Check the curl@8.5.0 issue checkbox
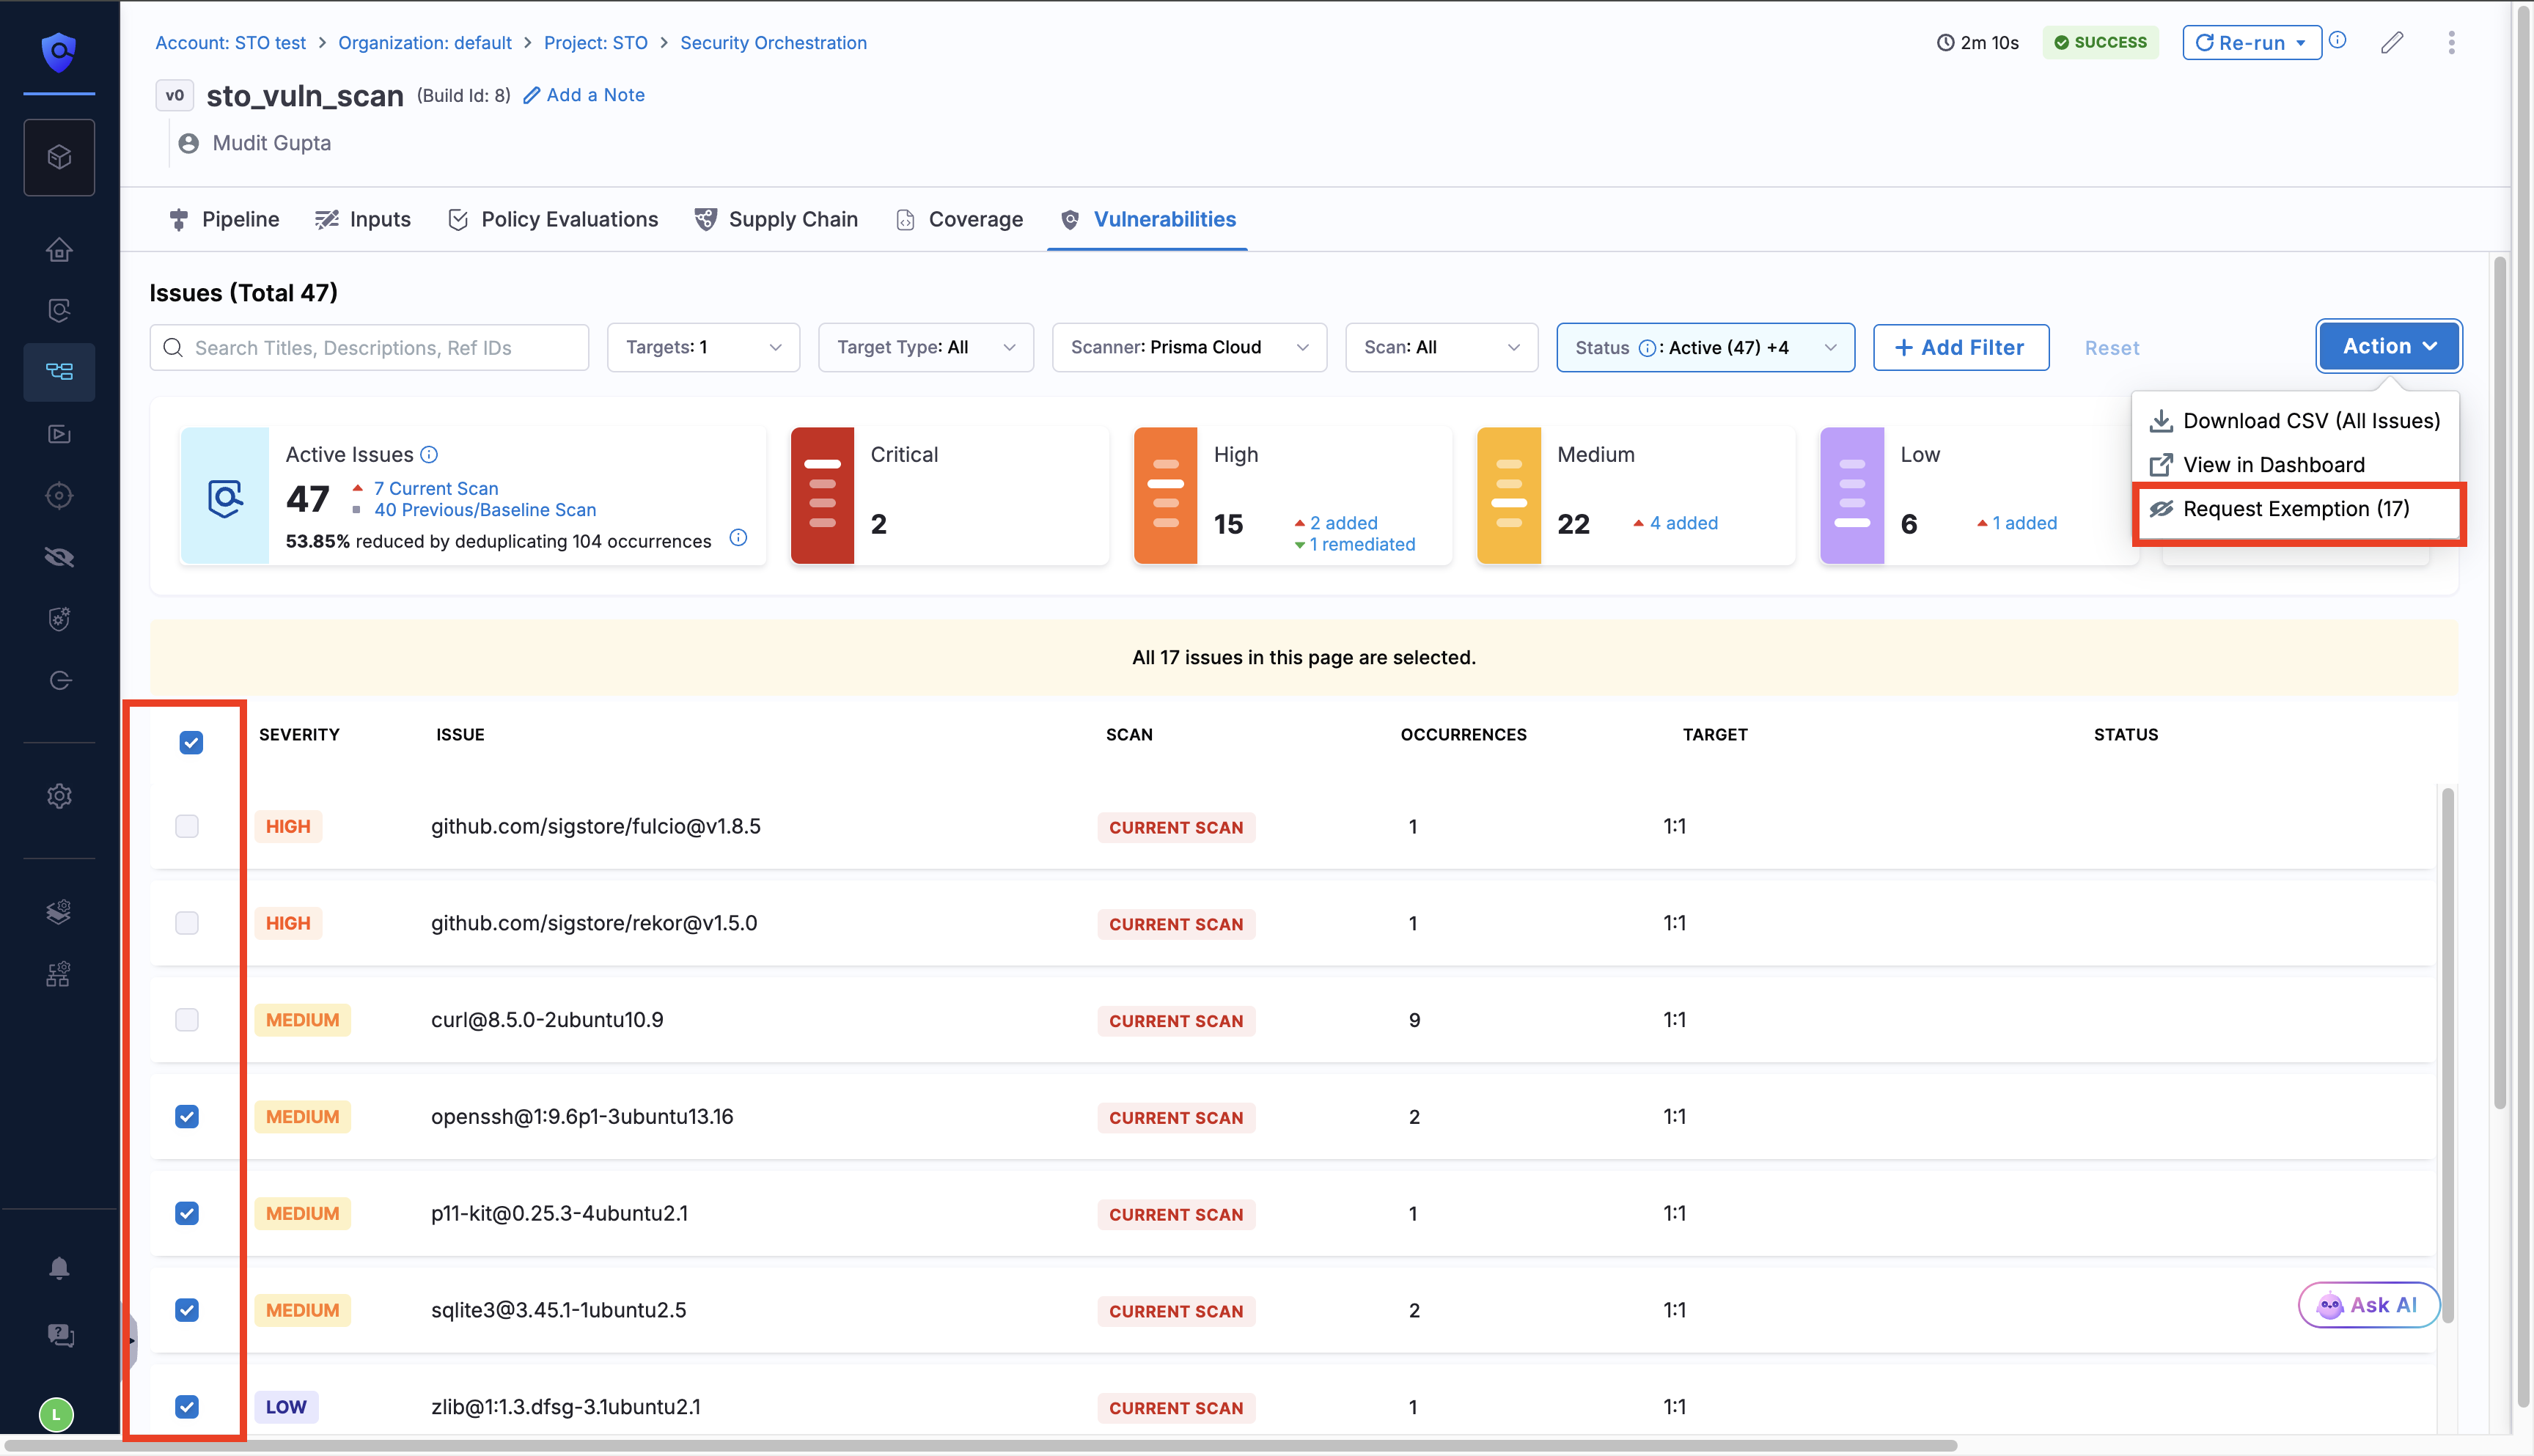The width and height of the screenshot is (2534, 1456). tap(187, 1020)
